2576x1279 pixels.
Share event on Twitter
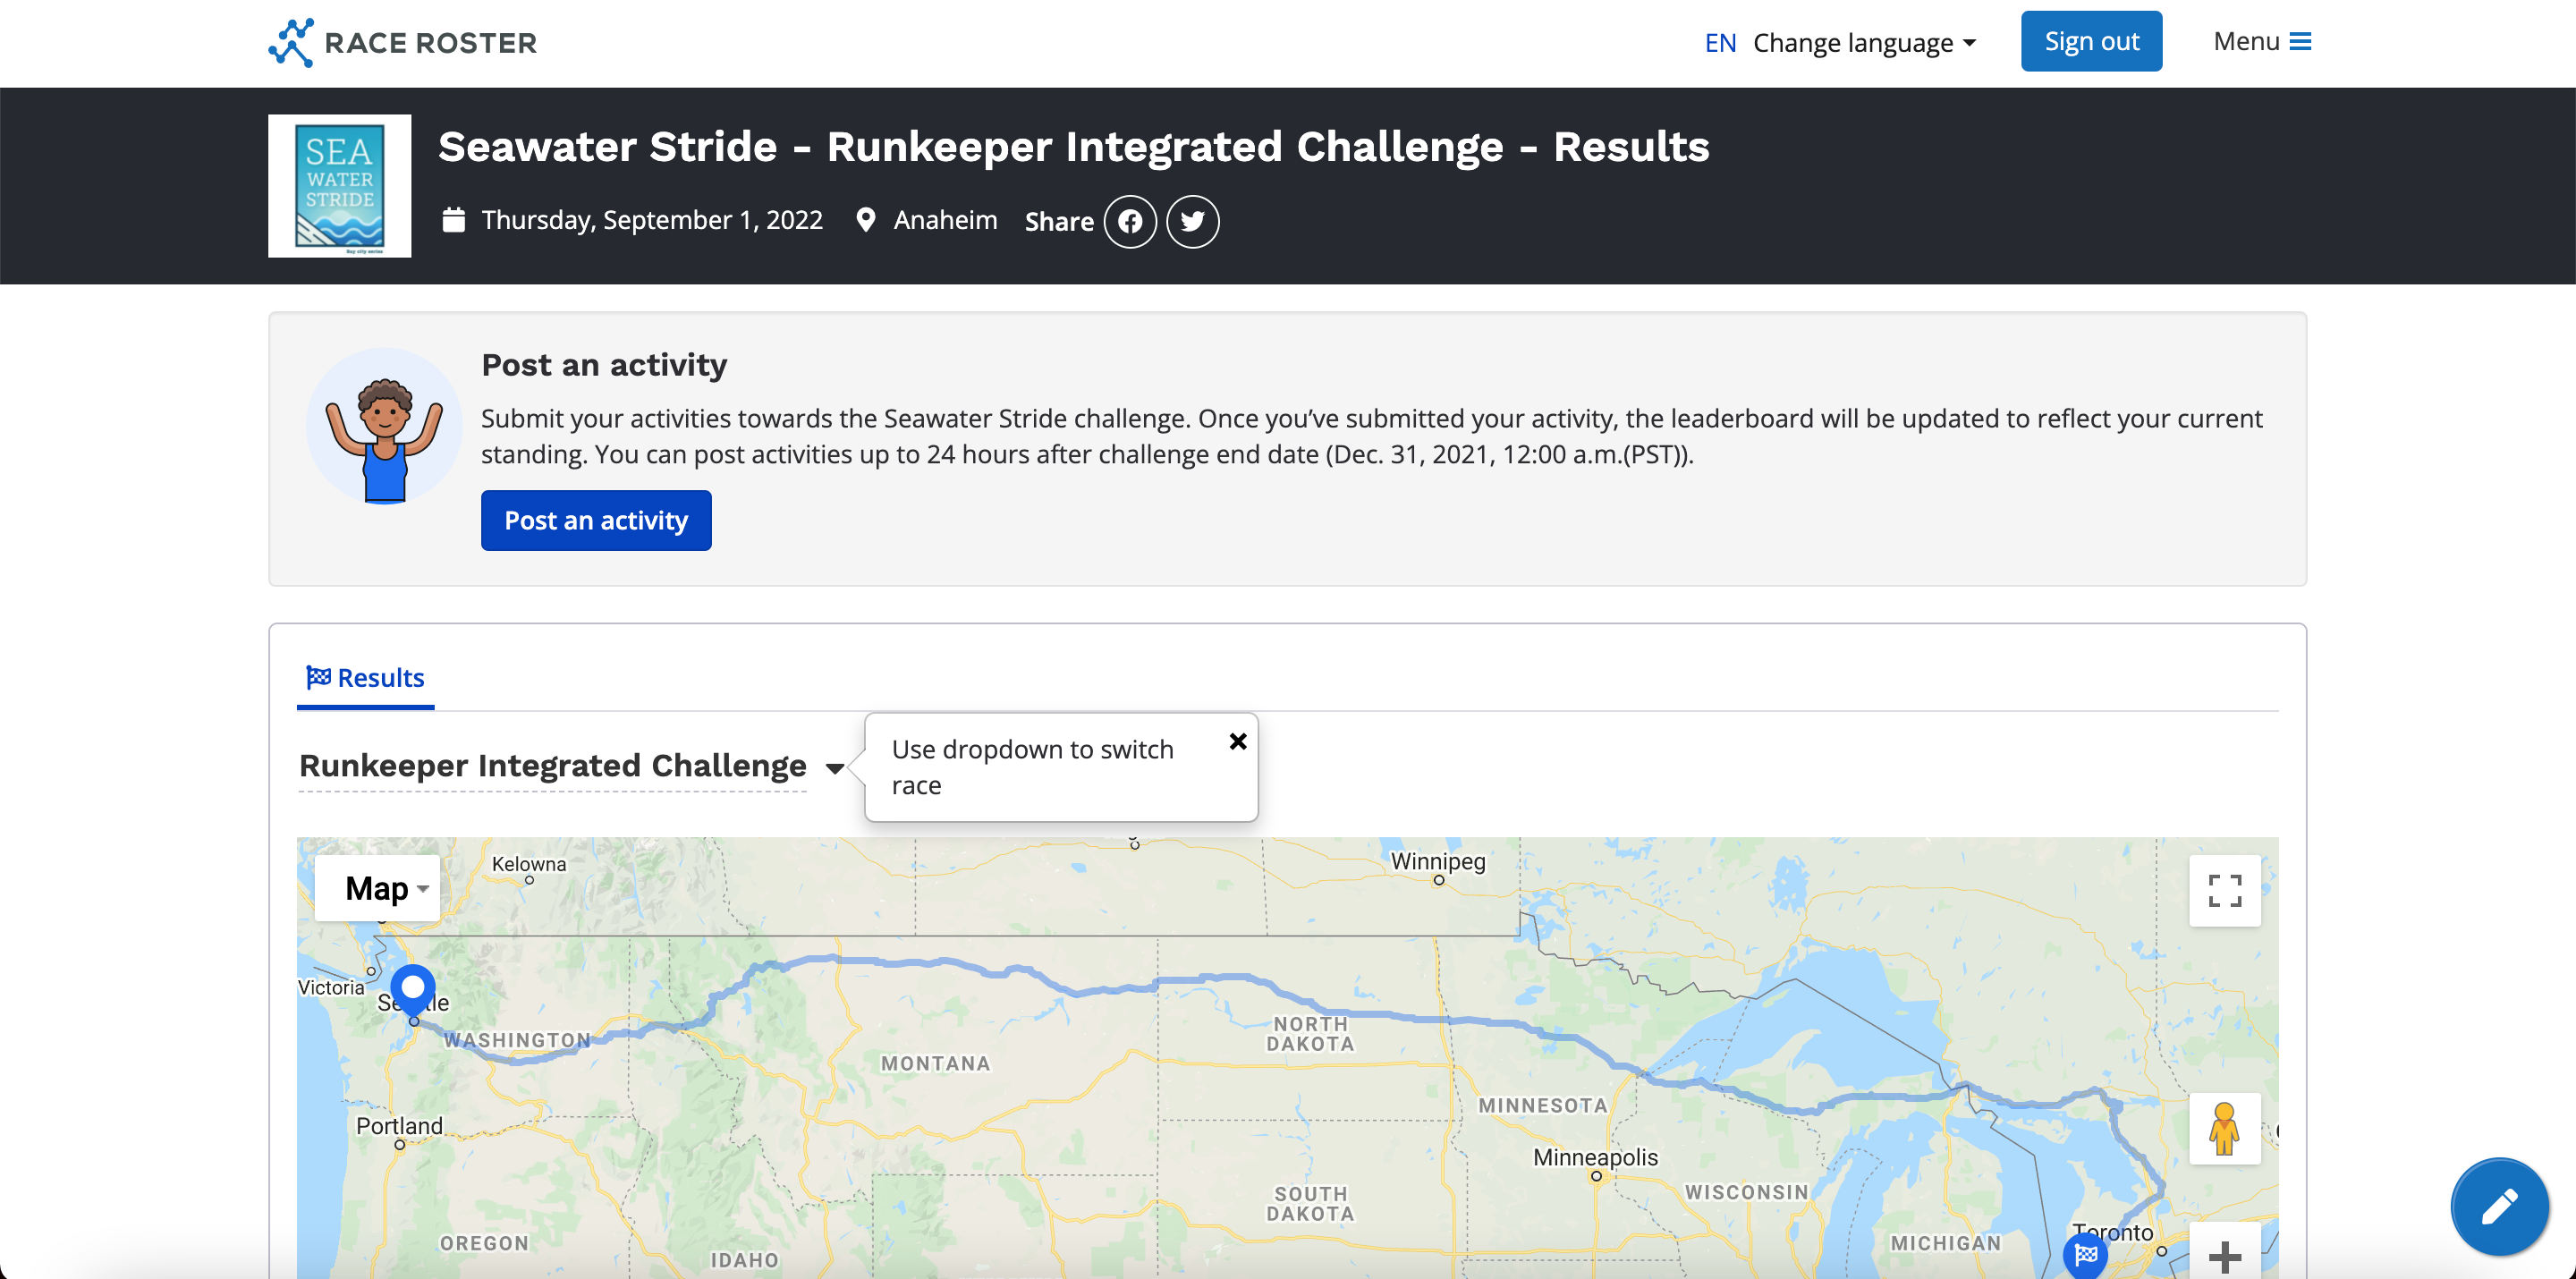click(1196, 220)
